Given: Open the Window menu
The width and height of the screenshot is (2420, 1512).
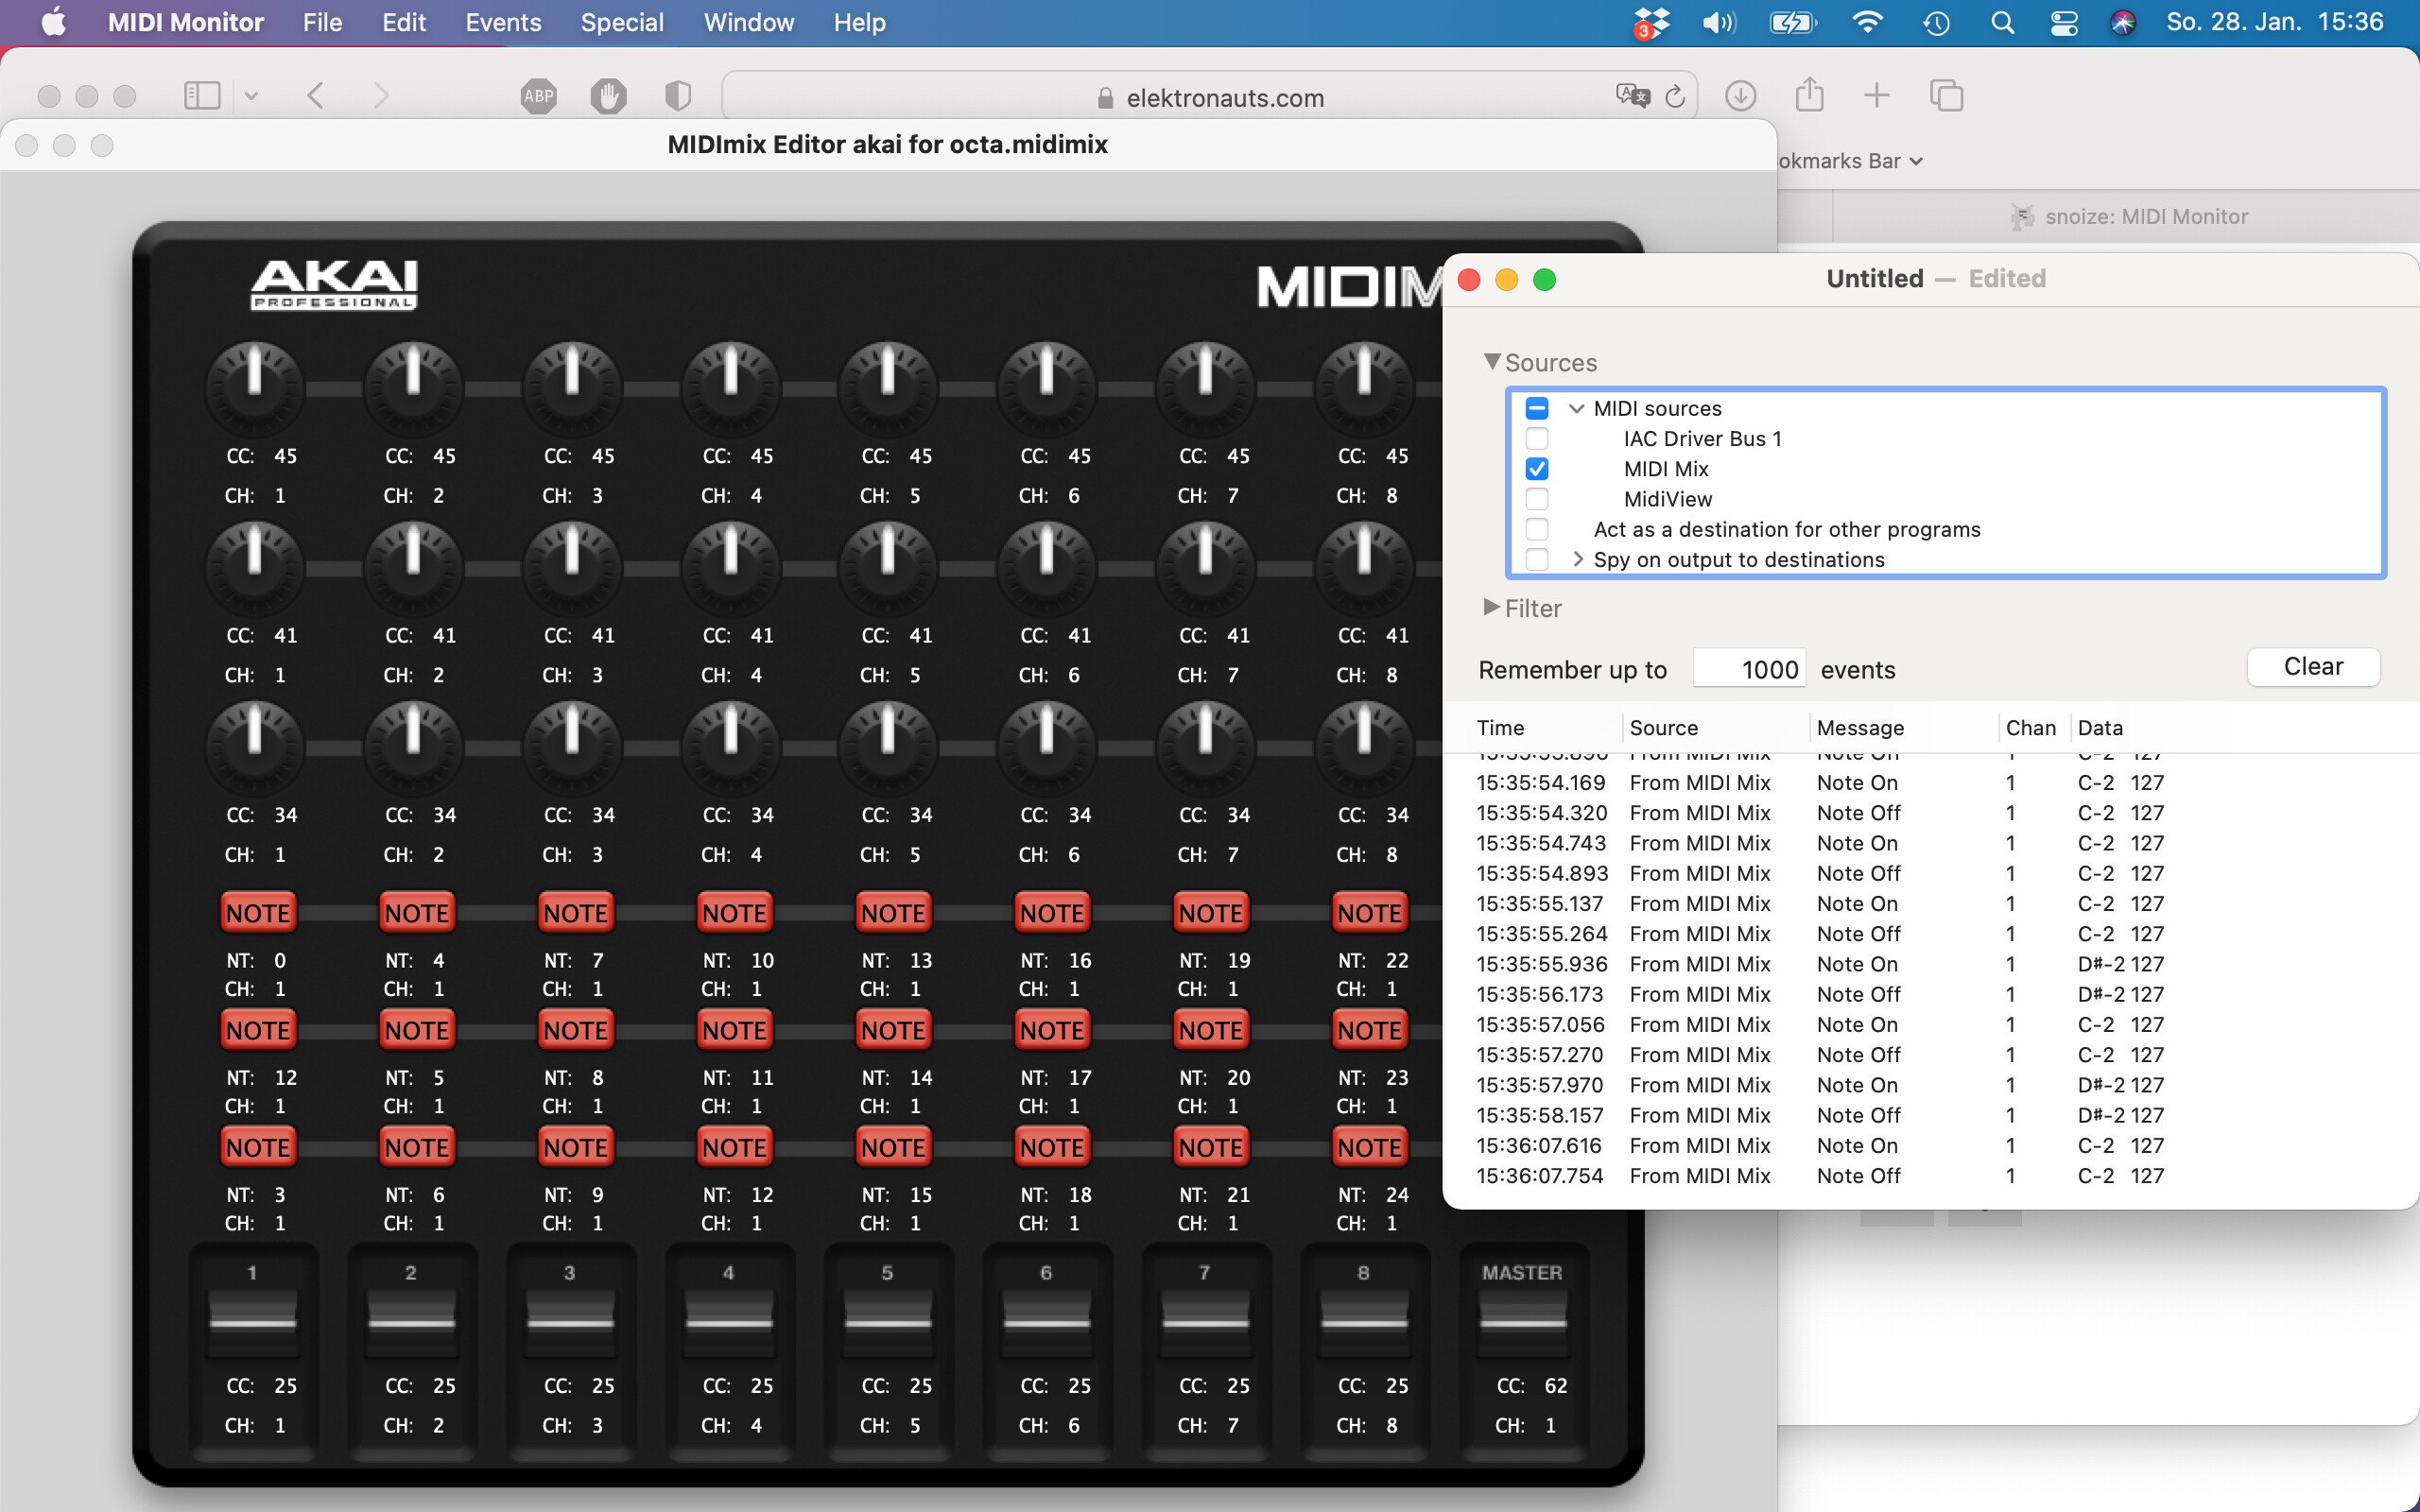Looking at the screenshot, I should [749, 22].
